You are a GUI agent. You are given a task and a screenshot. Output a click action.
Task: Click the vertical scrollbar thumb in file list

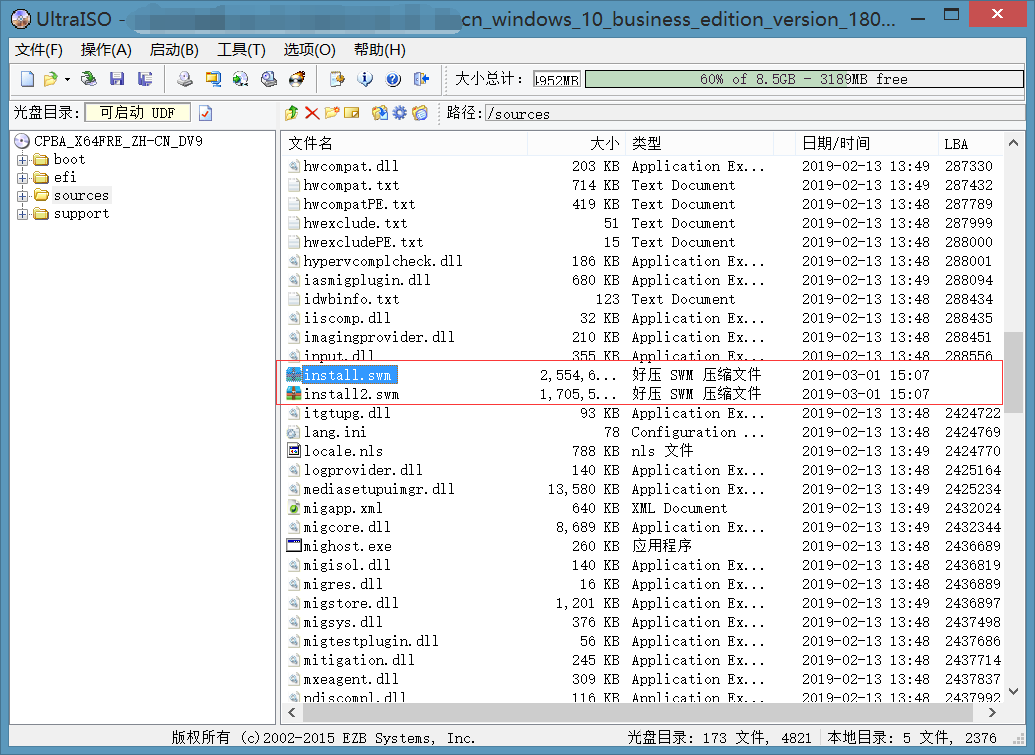pos(1013,372)
